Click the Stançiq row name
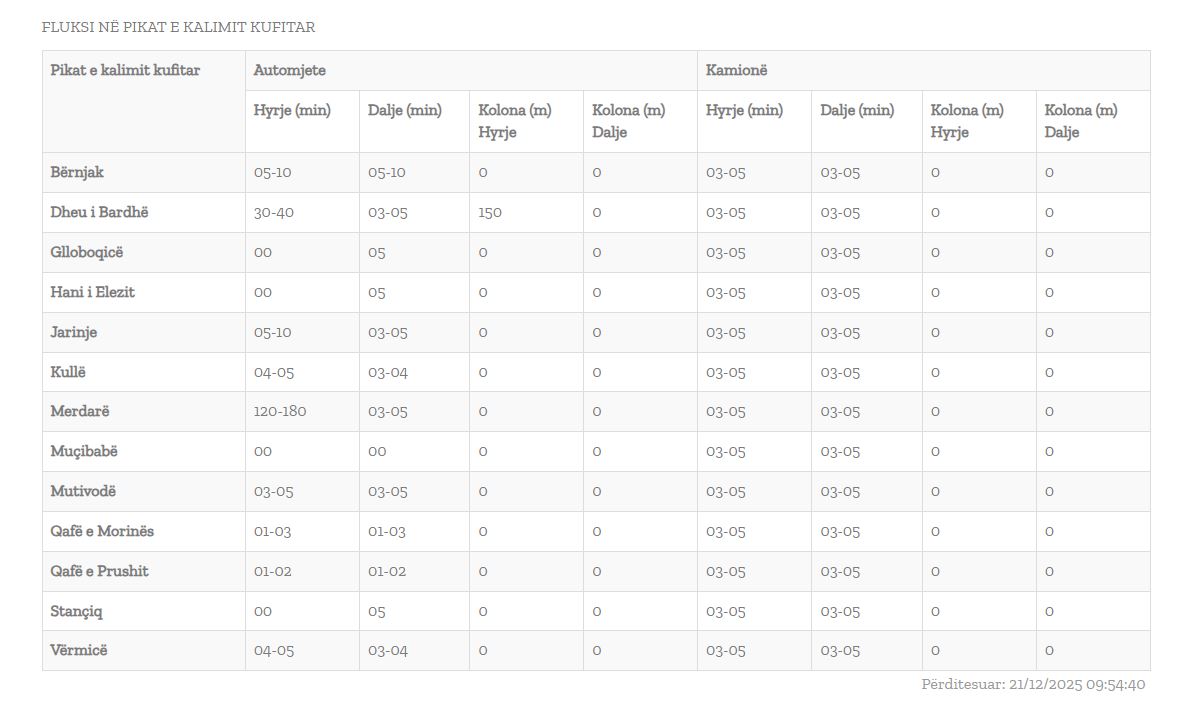The image size is (1179, 705). (x=77, y=611)
